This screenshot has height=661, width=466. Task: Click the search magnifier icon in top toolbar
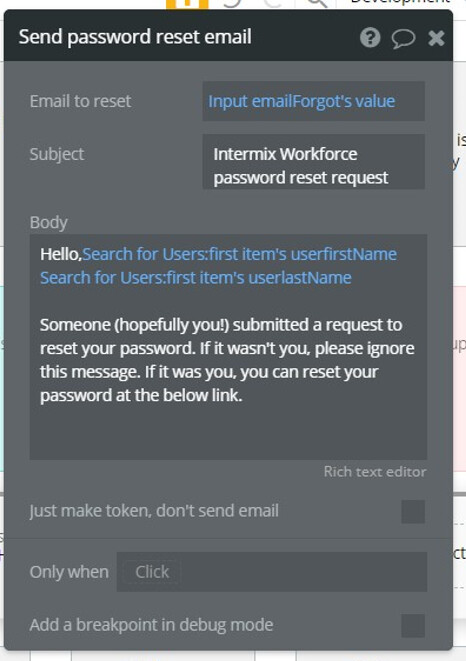tap(317, 3)
